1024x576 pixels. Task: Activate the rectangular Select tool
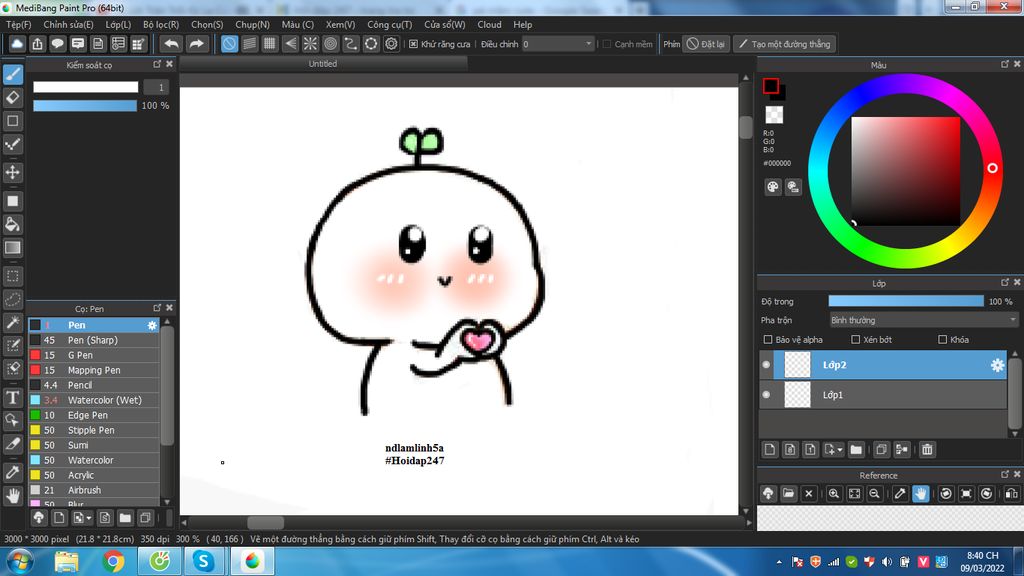(13, 276)
